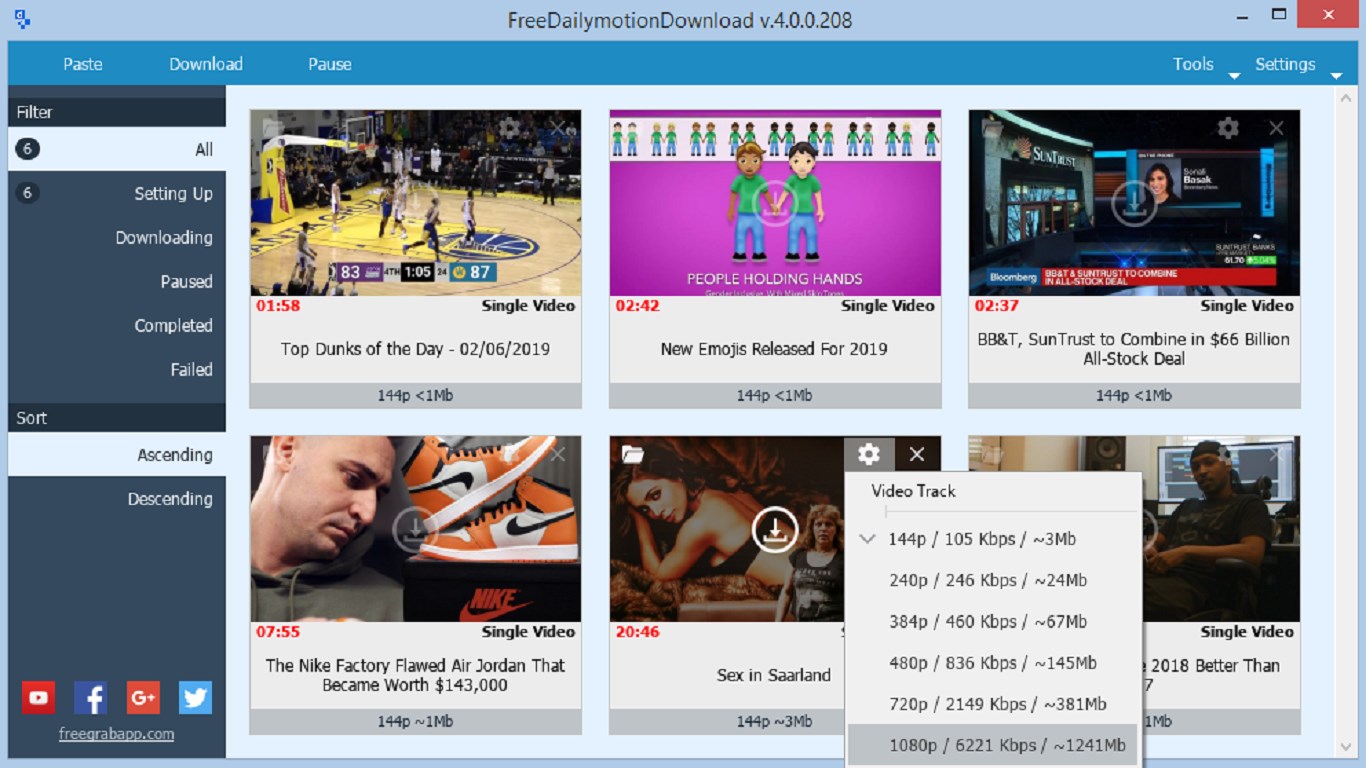This screenshot has width=1366, height=768.
Task: Choose the 384p / 460 Kbps video track
Action: pos(992,622)
